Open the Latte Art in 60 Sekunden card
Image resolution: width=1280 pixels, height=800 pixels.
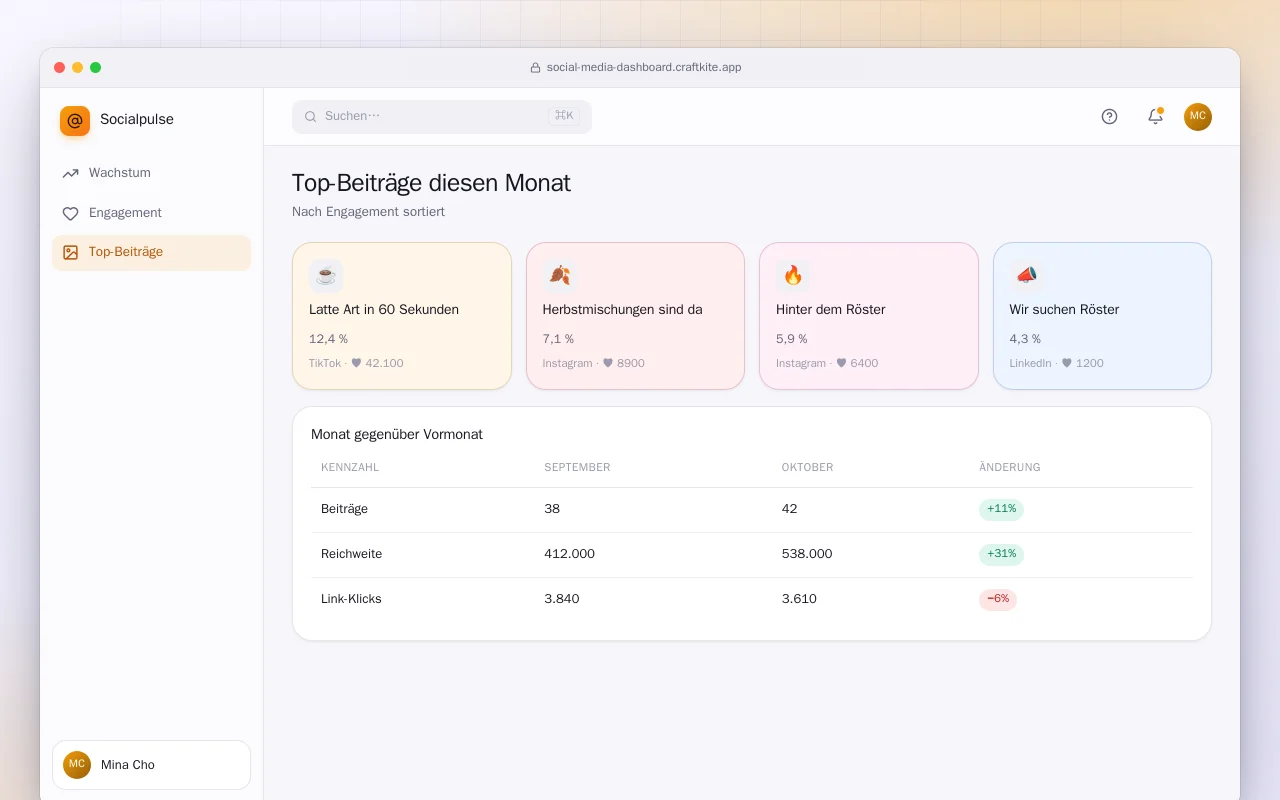click(x=402, y=316)
